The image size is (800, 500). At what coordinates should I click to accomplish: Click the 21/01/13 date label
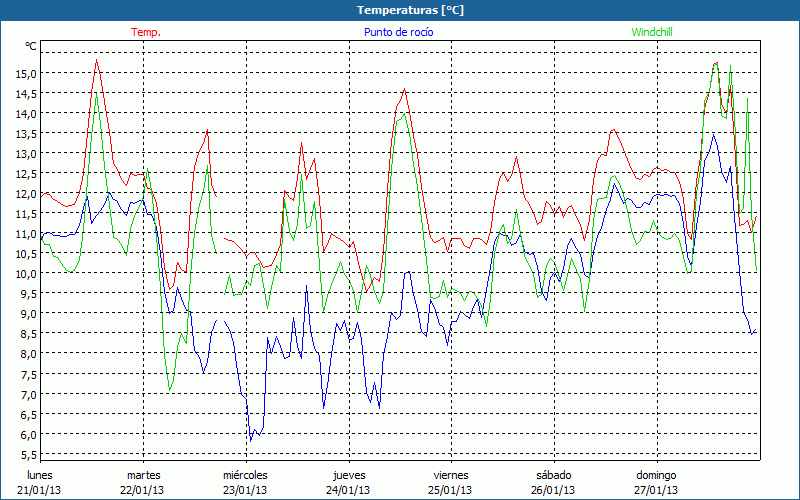click(x=39, y=490)
